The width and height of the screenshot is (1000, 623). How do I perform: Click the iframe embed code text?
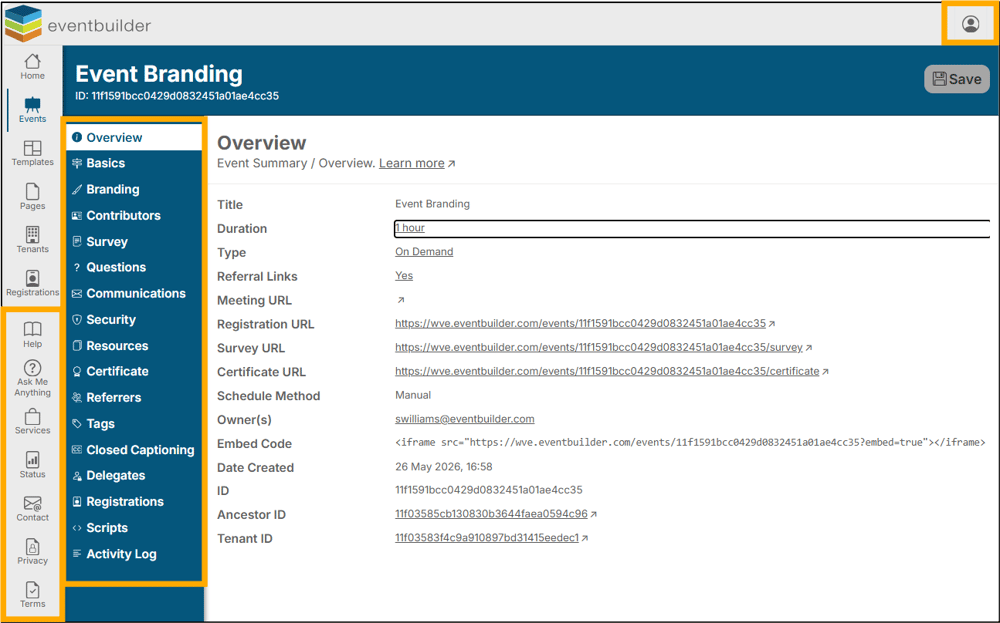tap(690, 442)
